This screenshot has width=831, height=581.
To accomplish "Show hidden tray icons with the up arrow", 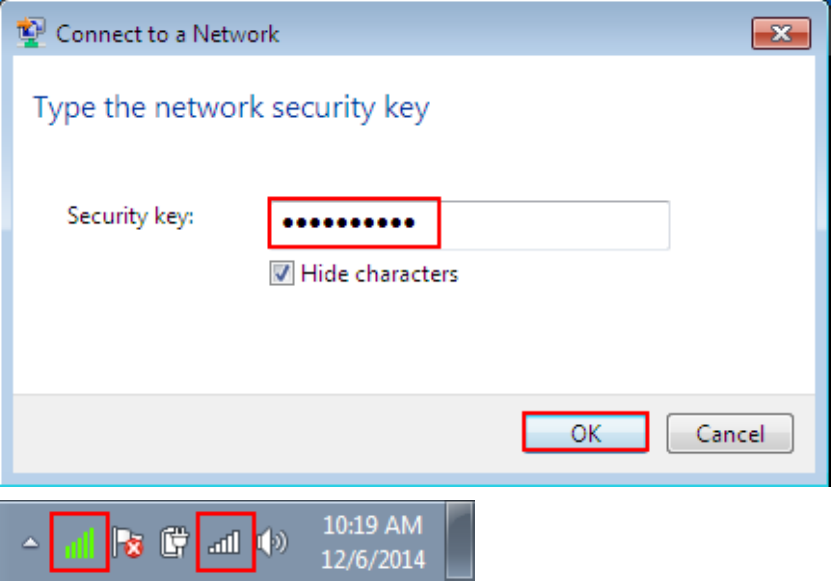I will click(31, 543).
